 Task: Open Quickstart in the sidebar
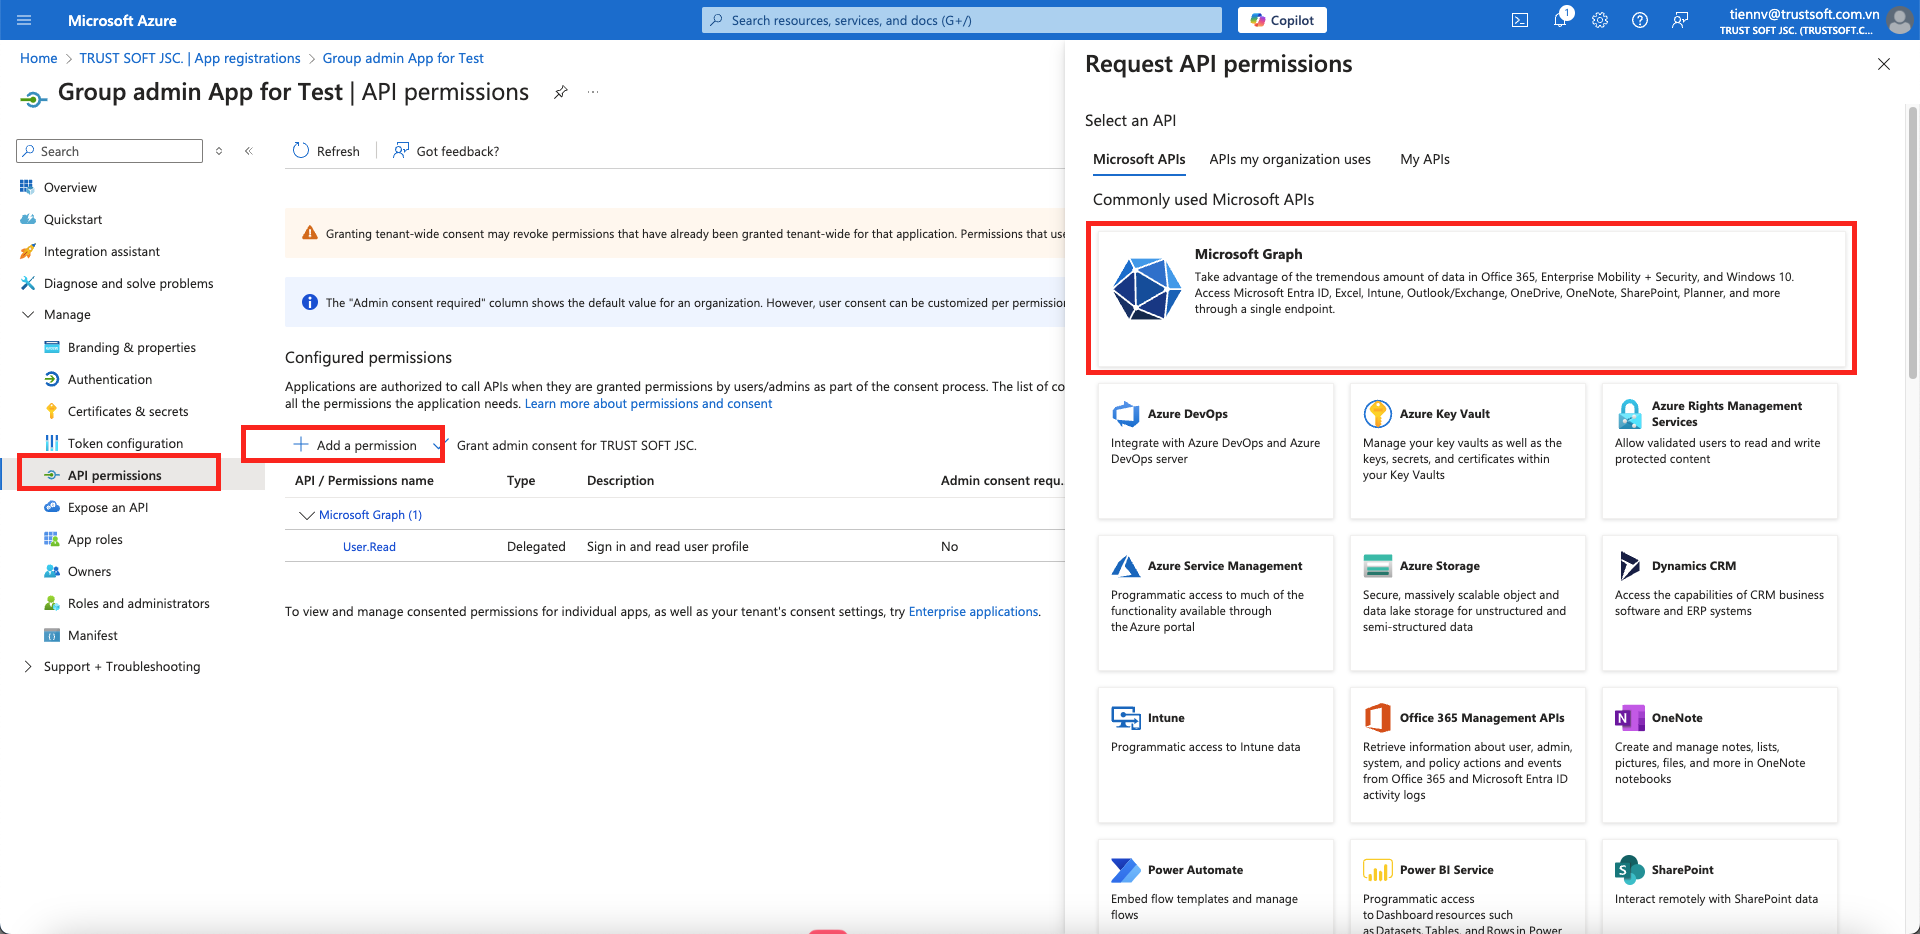point(72,219)
